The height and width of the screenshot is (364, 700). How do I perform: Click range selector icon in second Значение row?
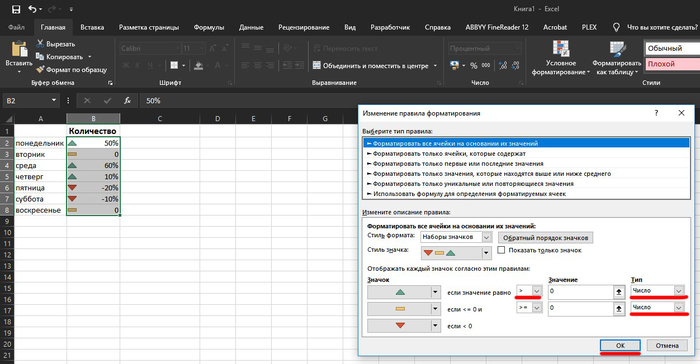coord(619,309)
